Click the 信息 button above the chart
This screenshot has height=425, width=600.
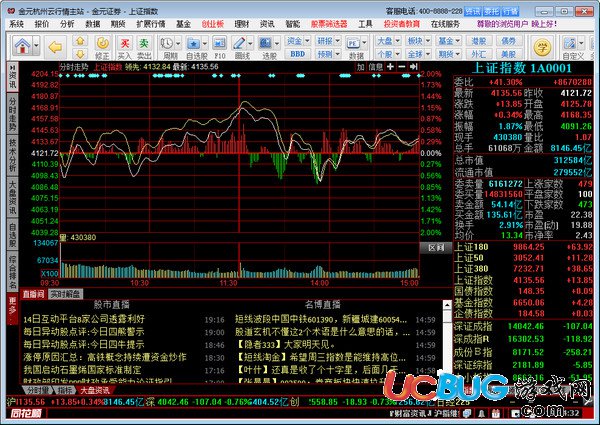click(x=375, y=67)
